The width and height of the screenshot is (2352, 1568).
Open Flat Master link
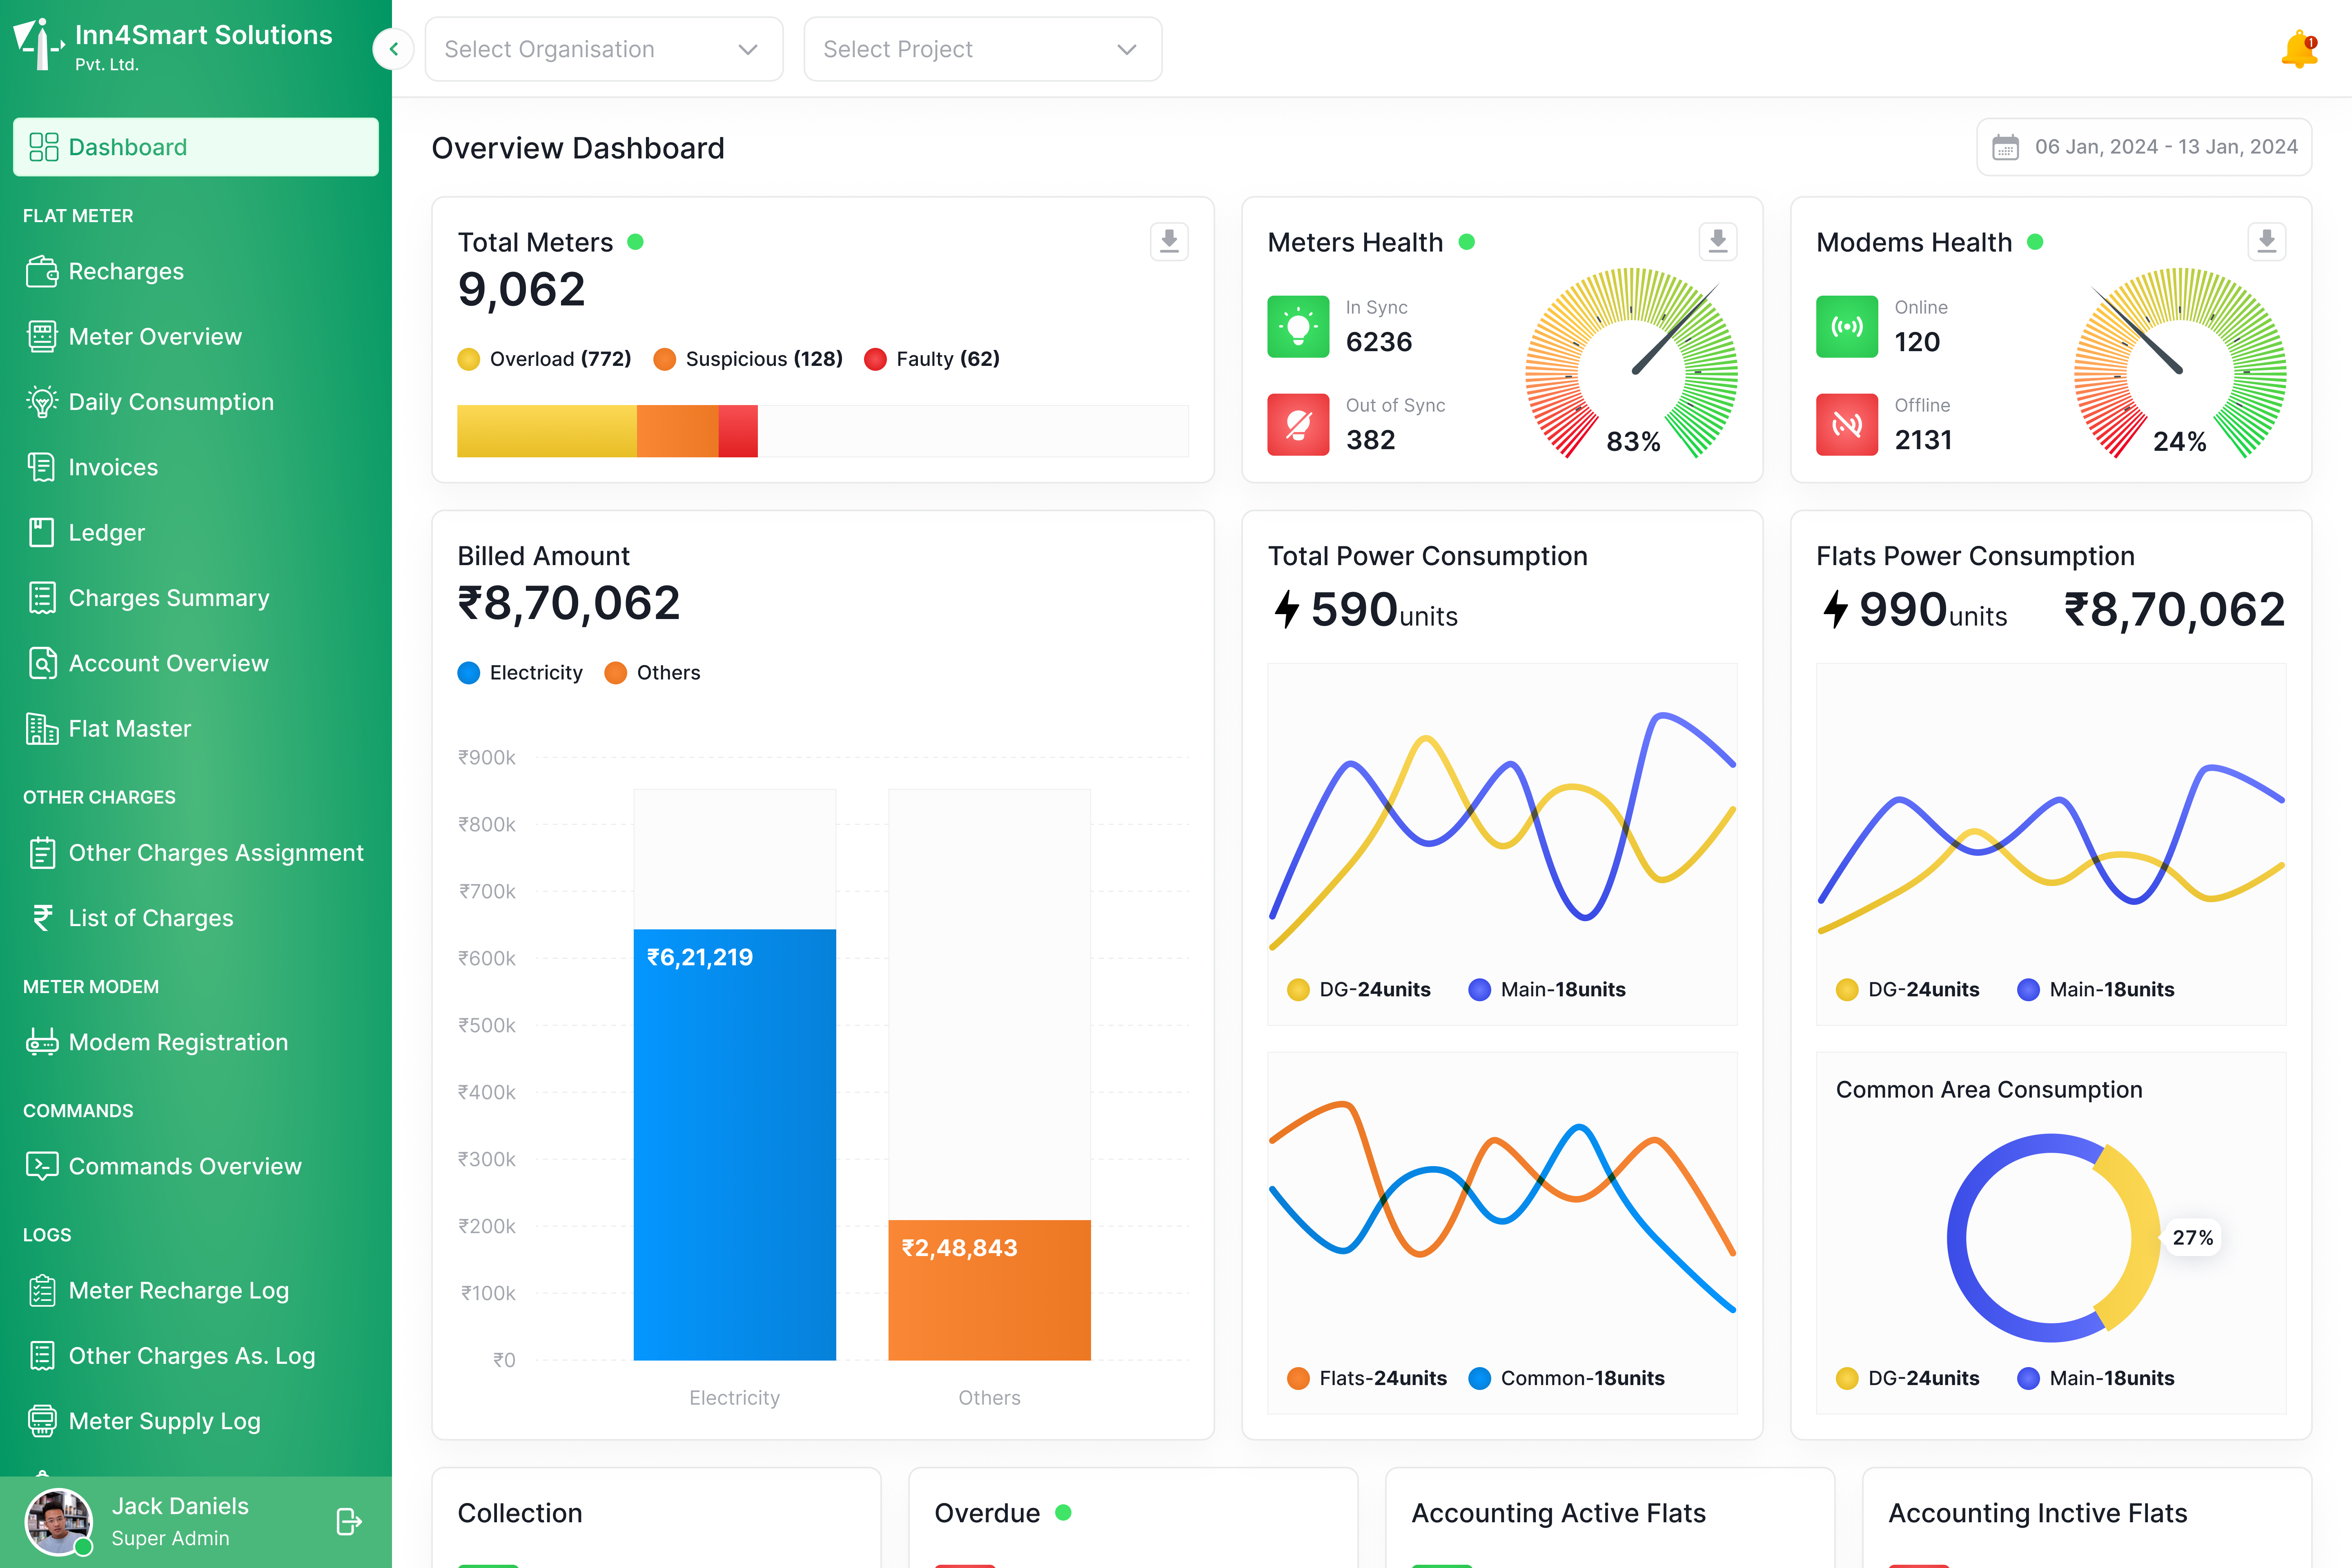pyautogui.click(x=130, y=728)
